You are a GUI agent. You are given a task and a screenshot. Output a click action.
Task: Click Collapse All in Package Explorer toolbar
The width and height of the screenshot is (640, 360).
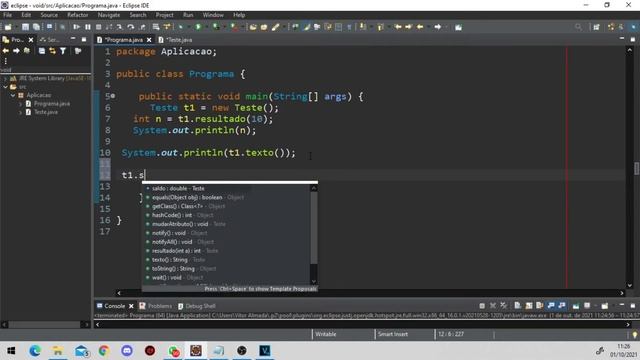(42, 51)
